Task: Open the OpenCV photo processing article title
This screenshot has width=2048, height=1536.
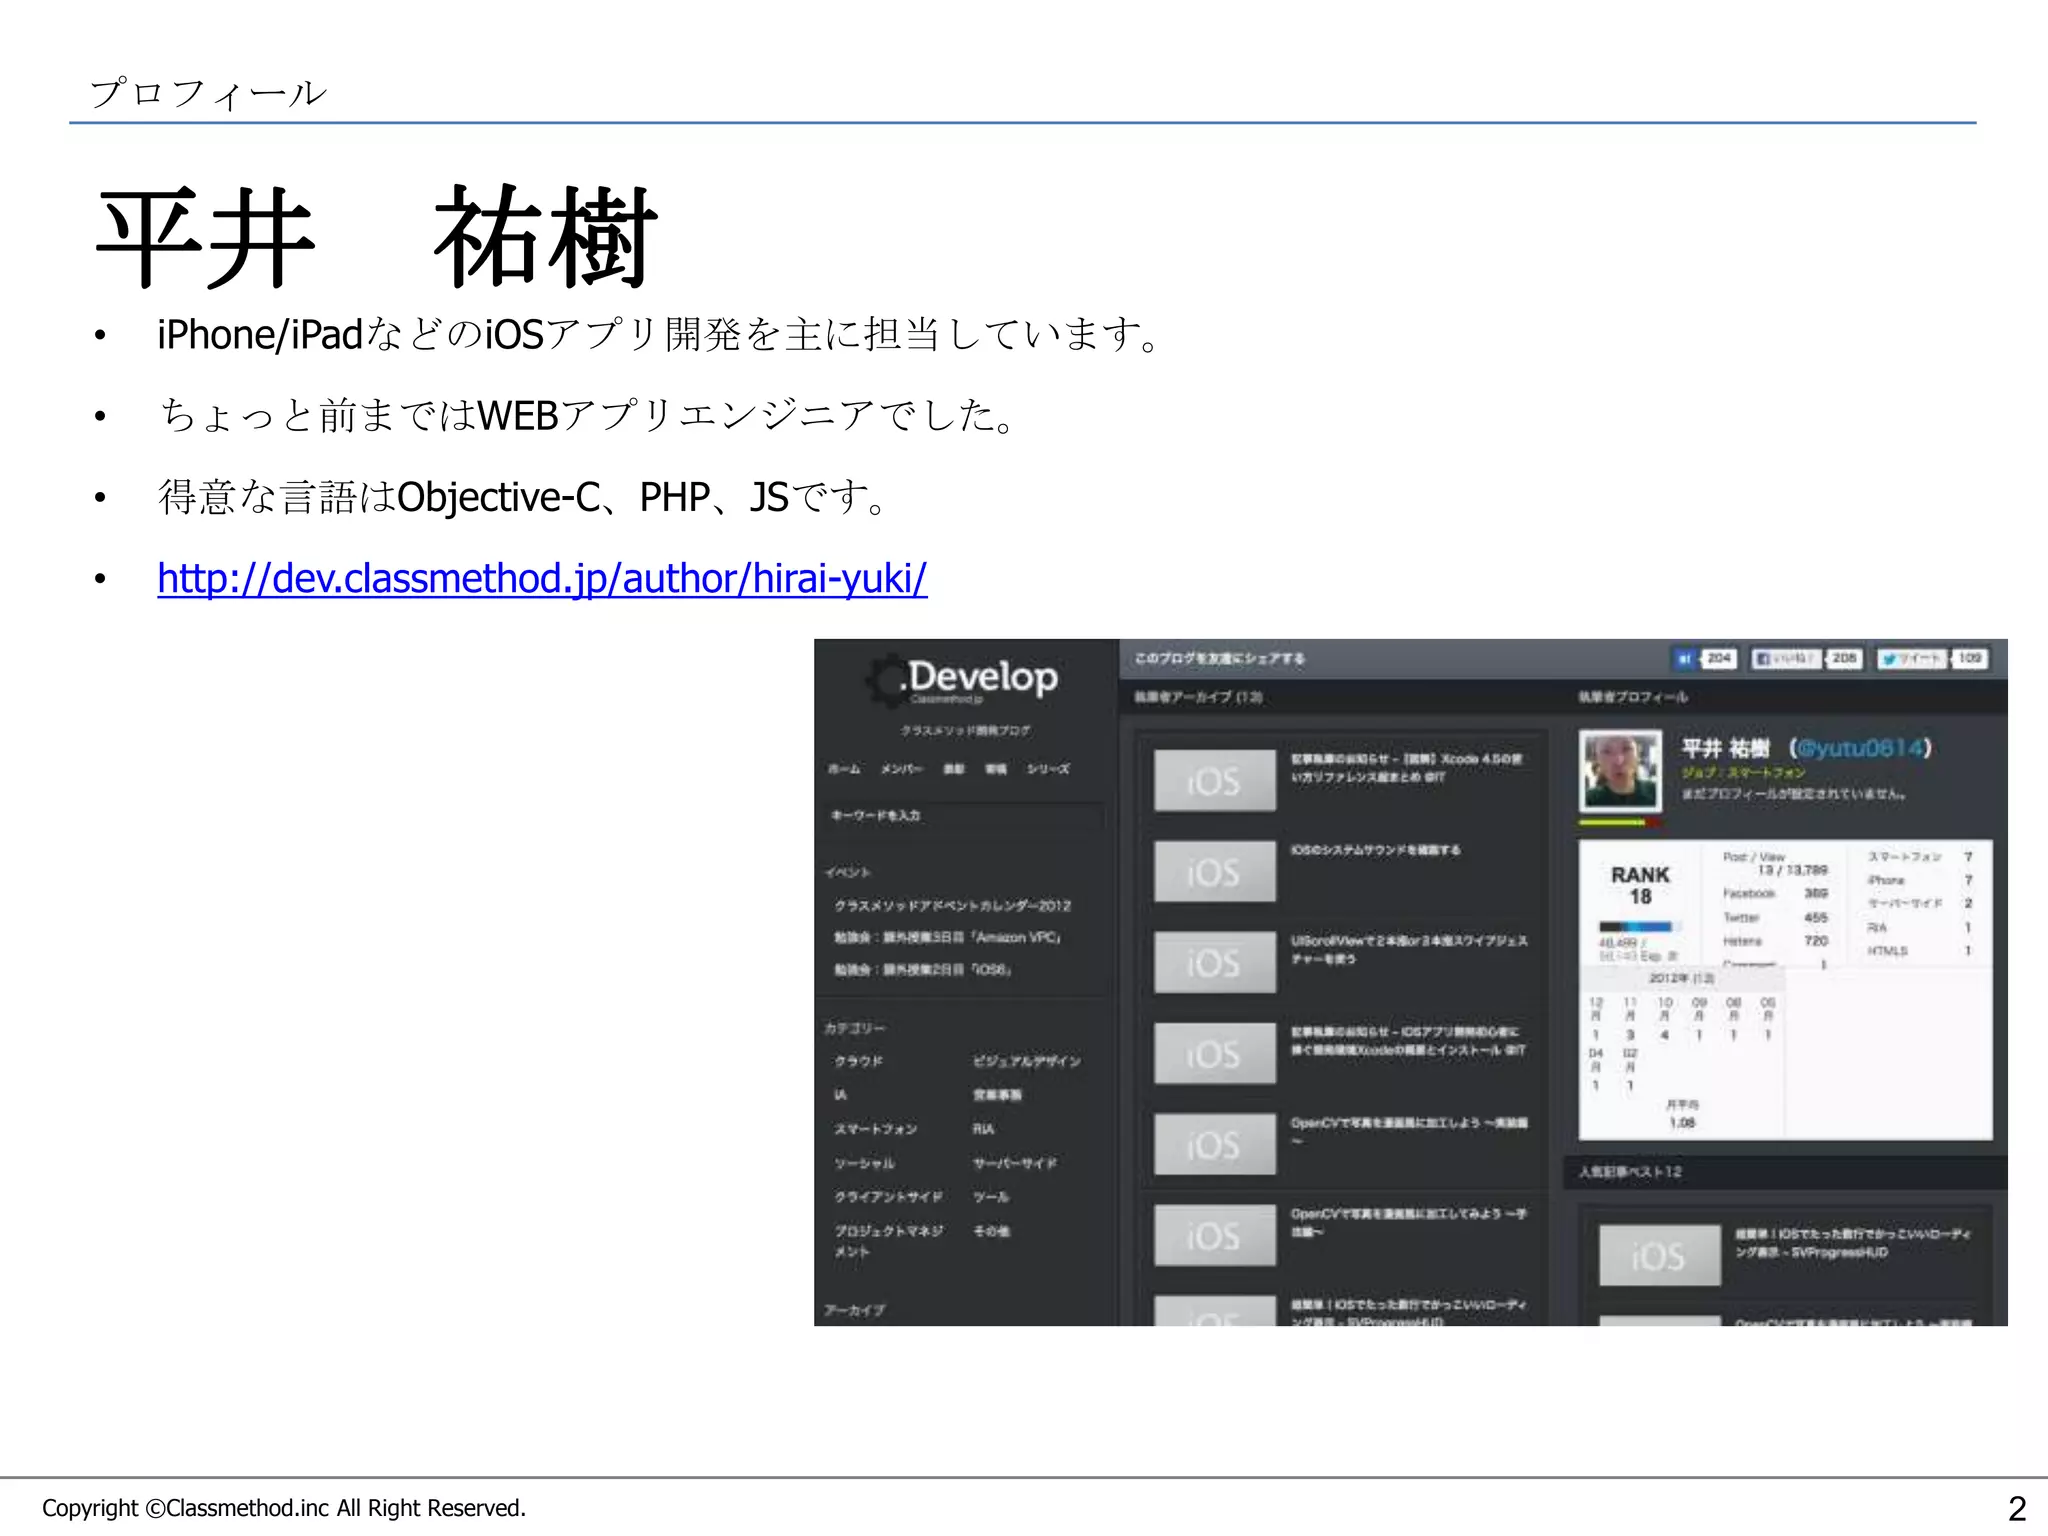Action: tap(1408, 1123)
